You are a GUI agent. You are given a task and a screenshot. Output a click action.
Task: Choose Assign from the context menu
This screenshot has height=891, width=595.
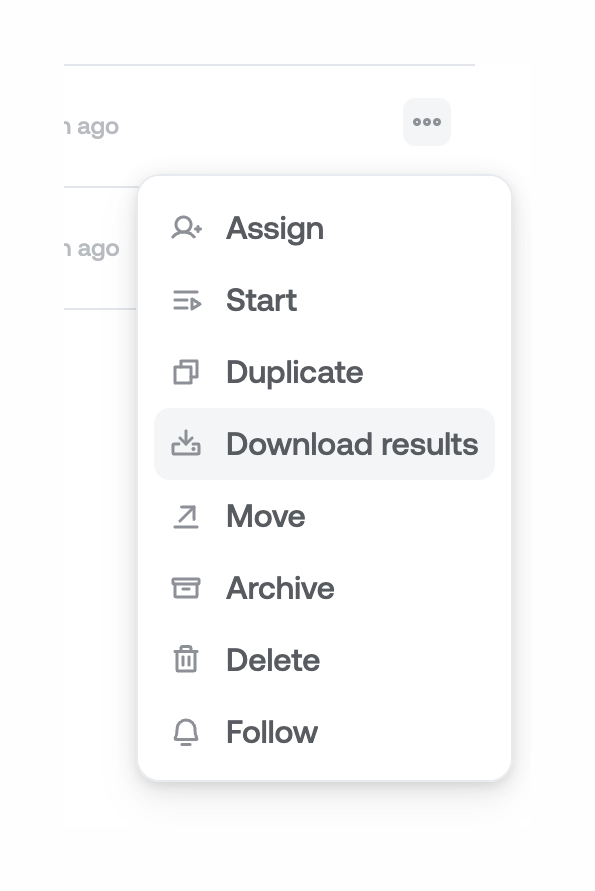click(x=275, y=228)
